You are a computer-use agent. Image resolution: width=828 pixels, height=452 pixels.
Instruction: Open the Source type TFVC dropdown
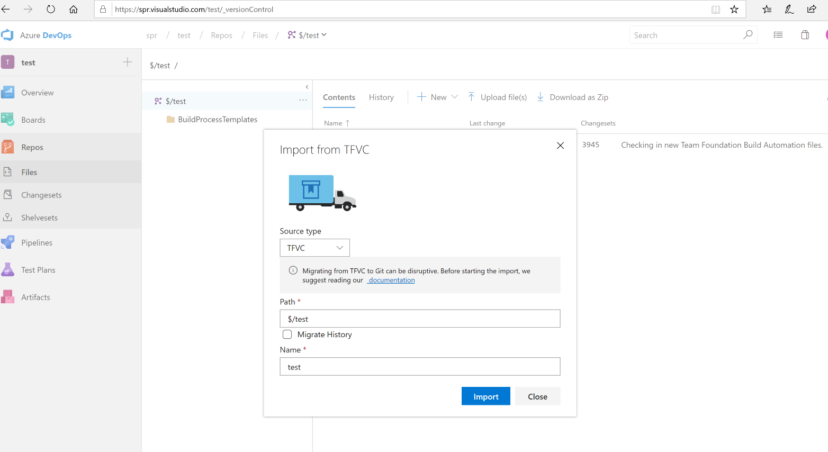click(x=314, y=247)
